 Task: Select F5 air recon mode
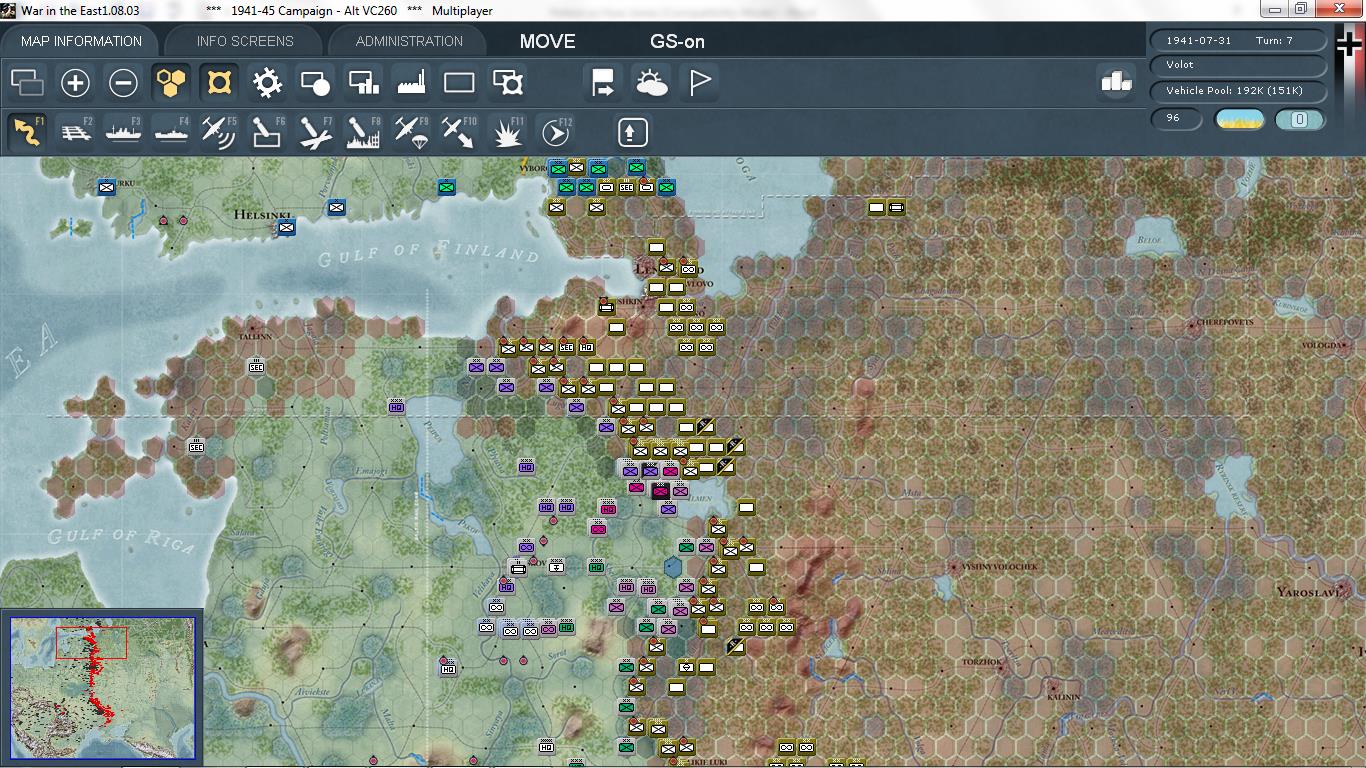point(219,132)
